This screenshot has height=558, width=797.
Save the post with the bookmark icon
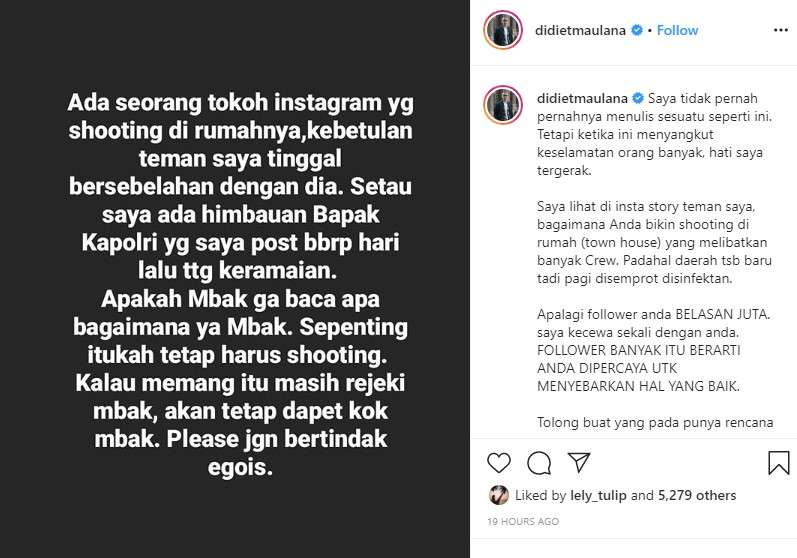point(778,462)
